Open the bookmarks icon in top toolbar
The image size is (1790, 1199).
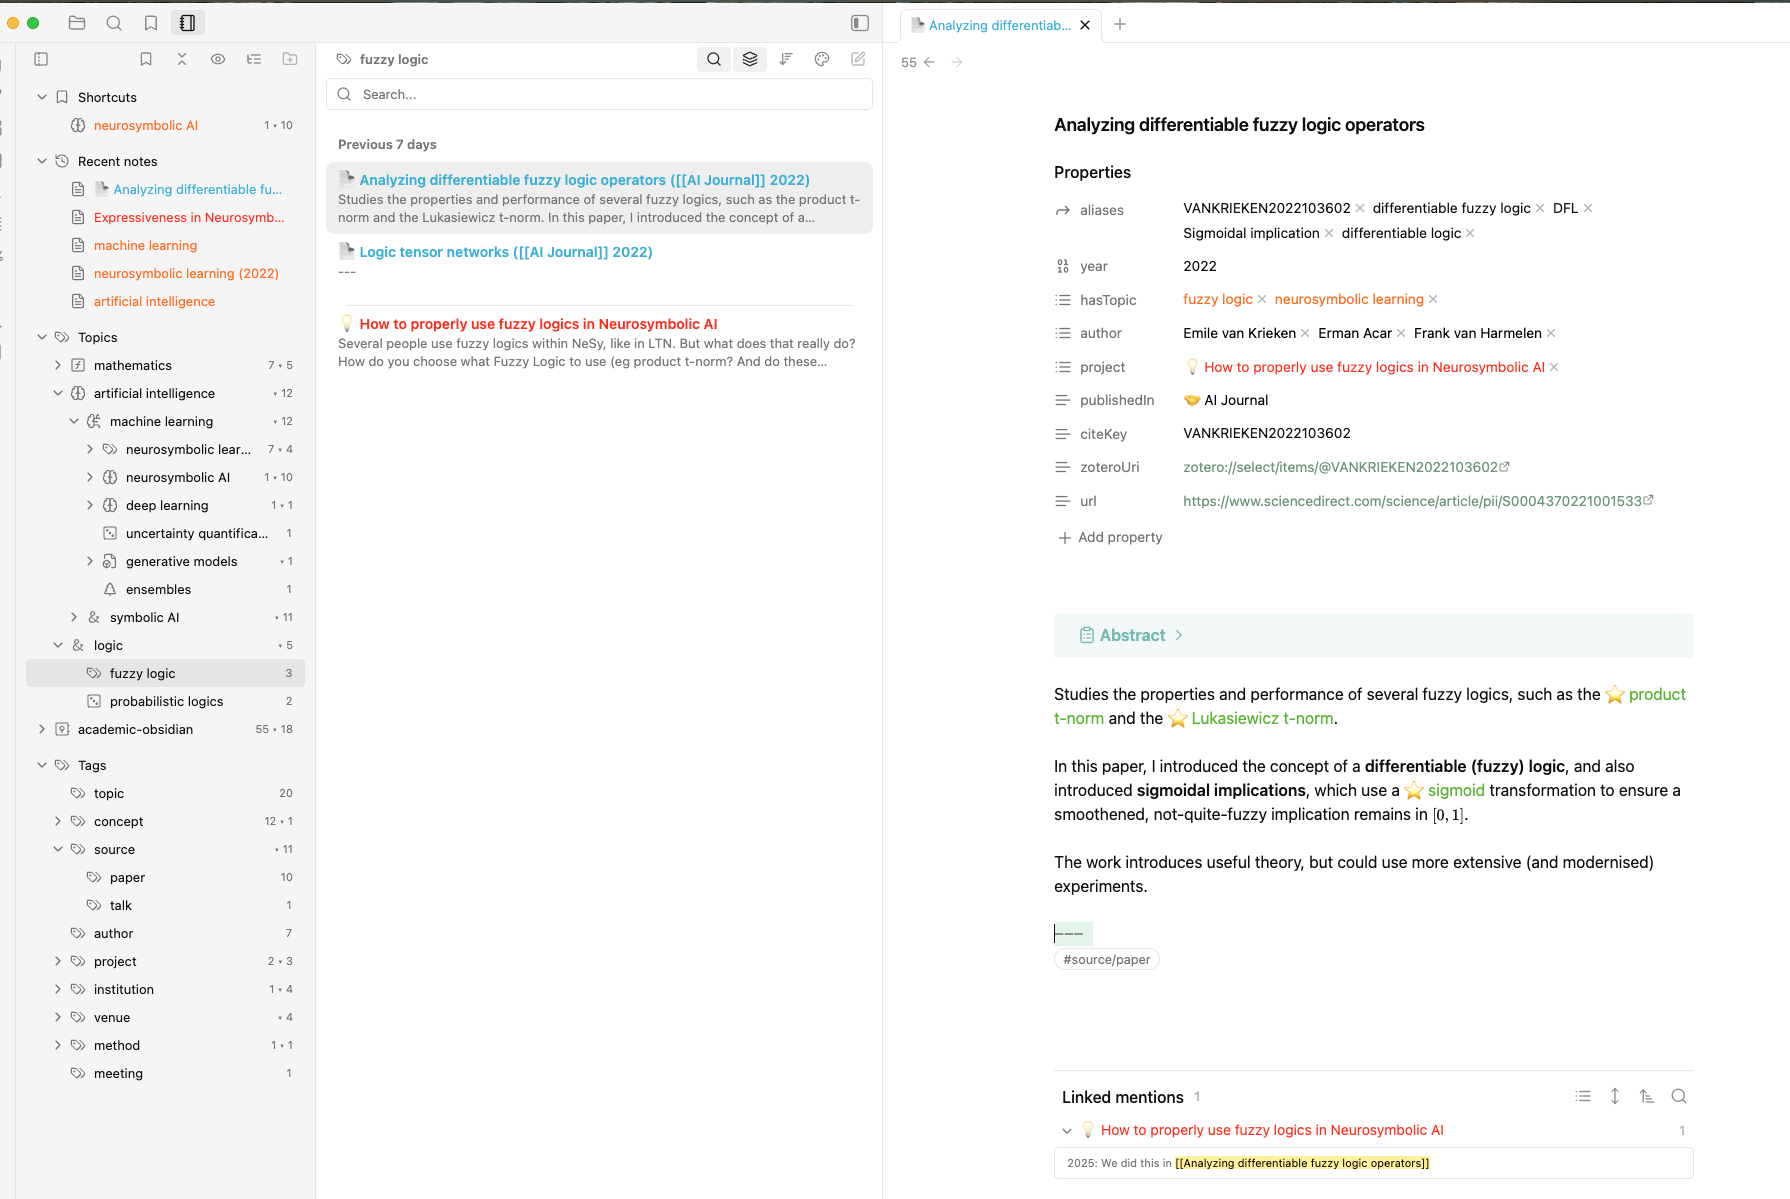tap(151, 23)
